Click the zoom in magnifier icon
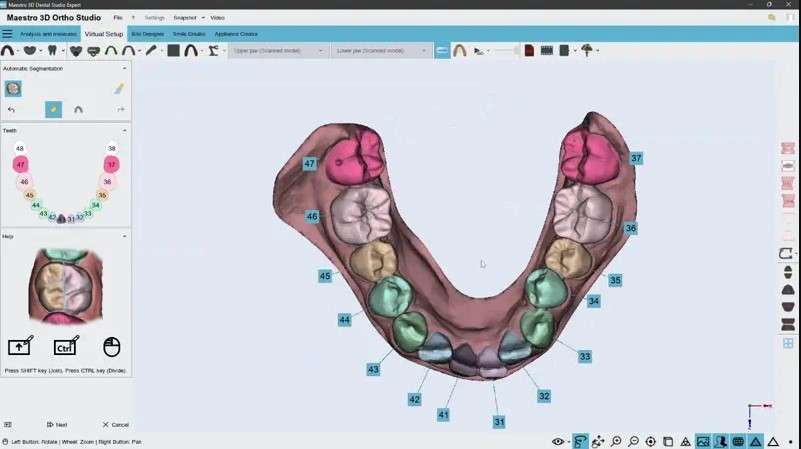This screenshot has width=801, height=449. coord(616,441)
